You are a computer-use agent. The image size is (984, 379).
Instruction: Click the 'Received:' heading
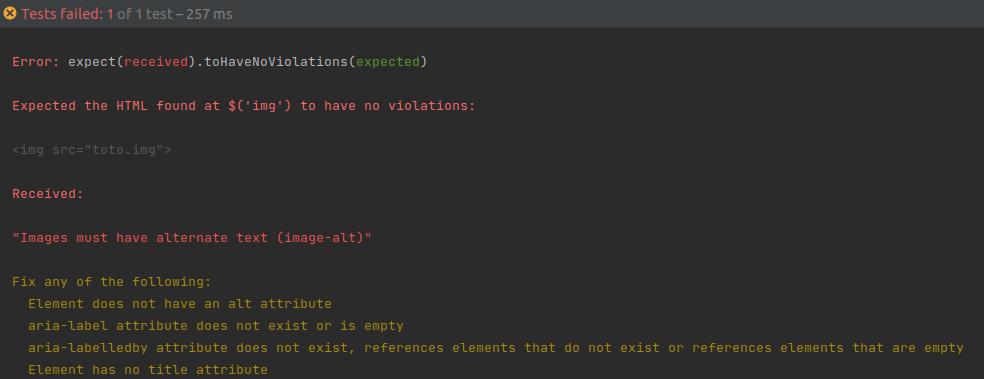point(48,194)
